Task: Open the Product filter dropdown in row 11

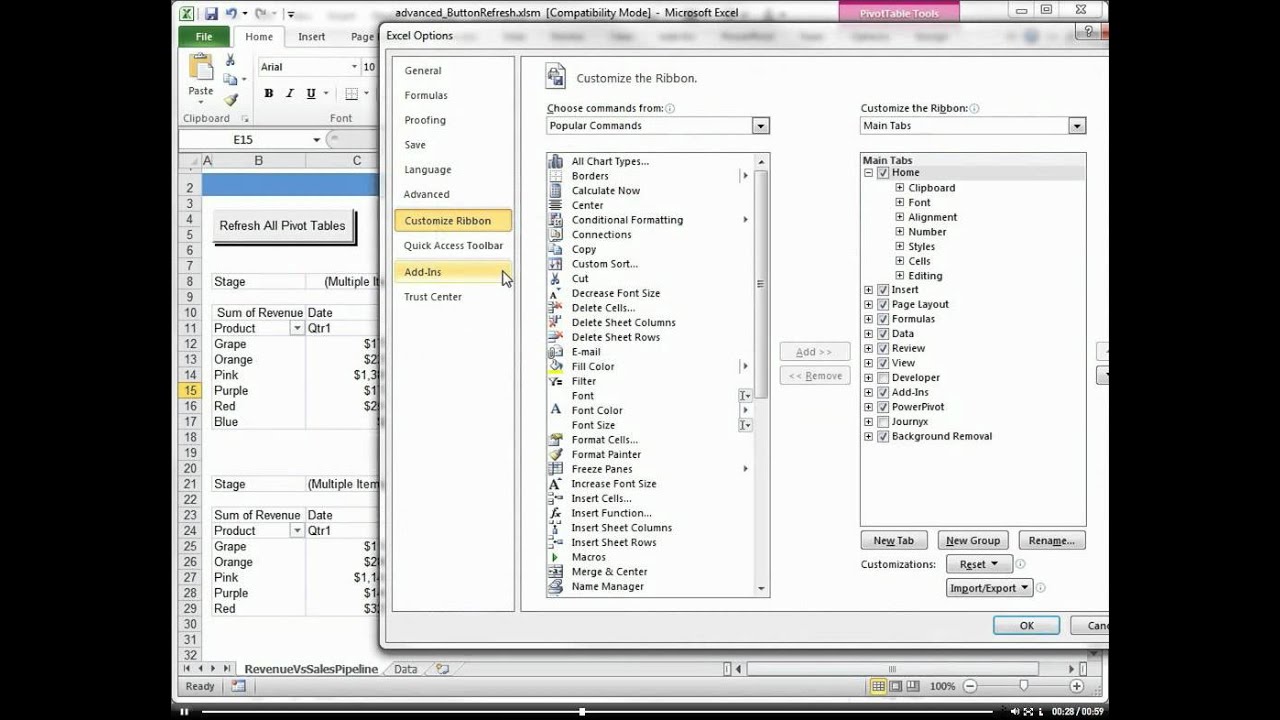Action: [297, 328]
